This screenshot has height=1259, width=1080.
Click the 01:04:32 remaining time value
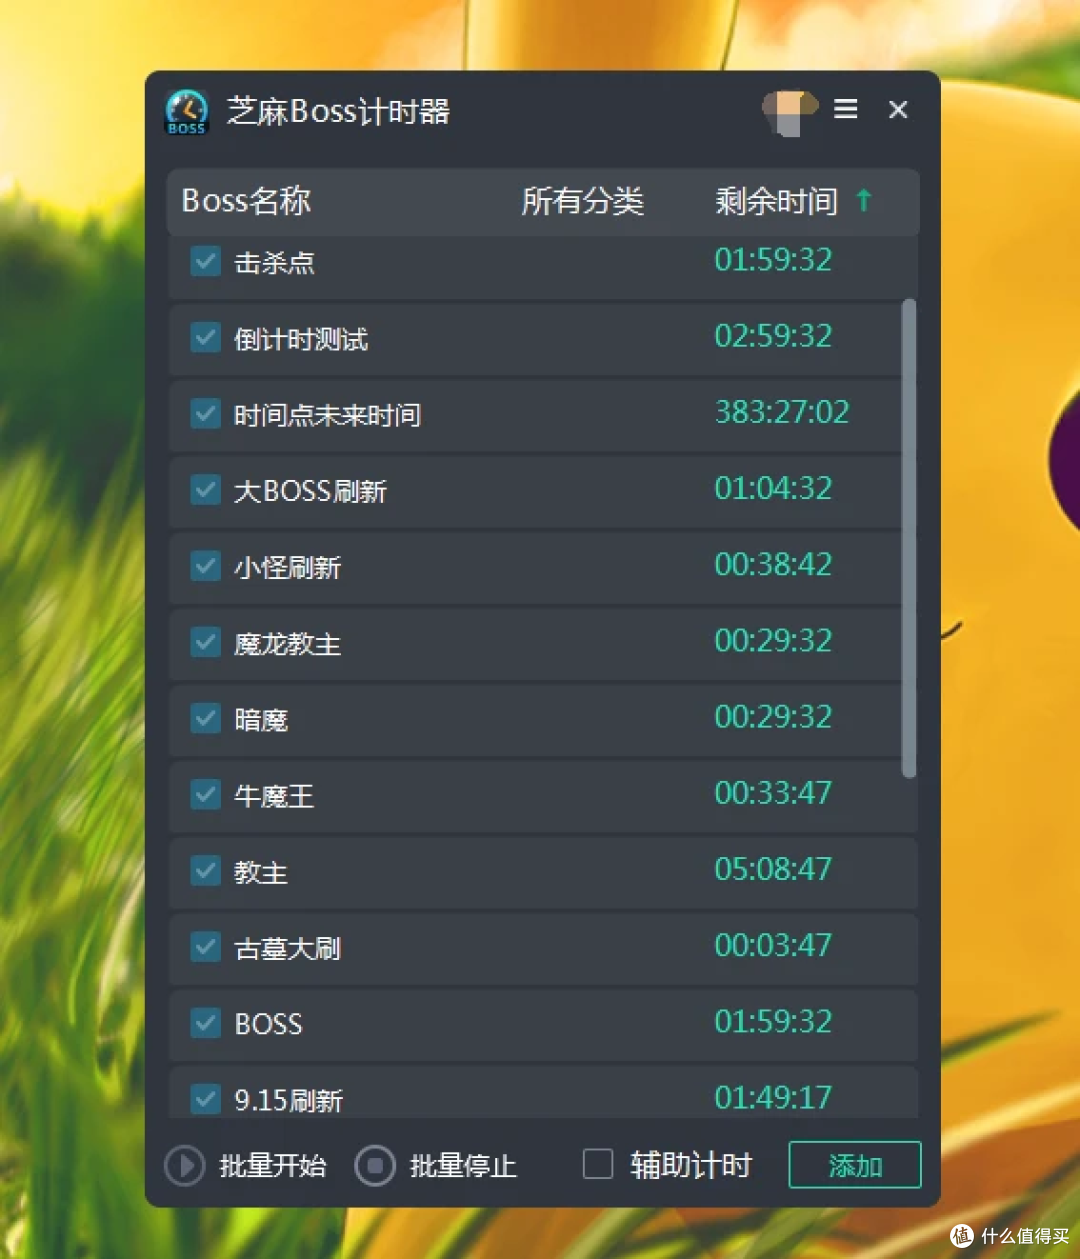(773, 488)
